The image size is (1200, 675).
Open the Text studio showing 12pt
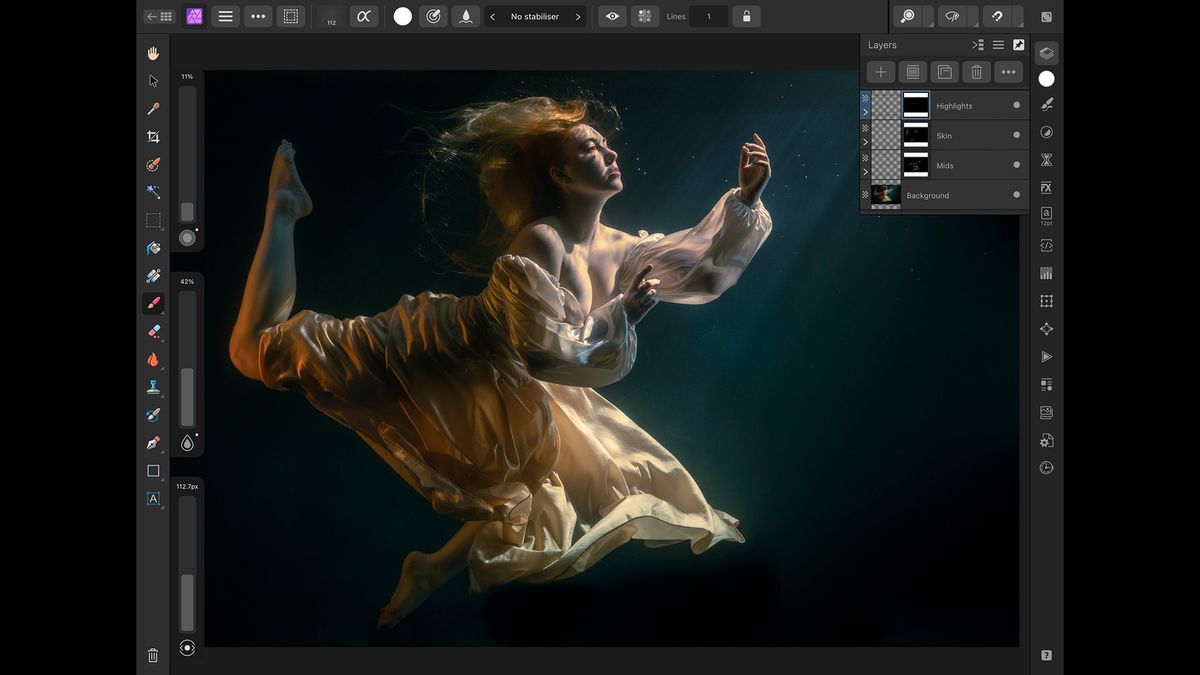(1044, 214)
